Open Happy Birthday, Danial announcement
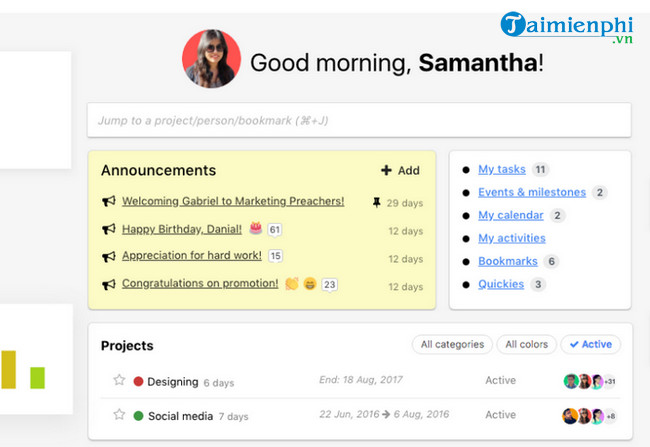This screenshot has width=650, height=447. pyautogui.click(x=182, y=229)
